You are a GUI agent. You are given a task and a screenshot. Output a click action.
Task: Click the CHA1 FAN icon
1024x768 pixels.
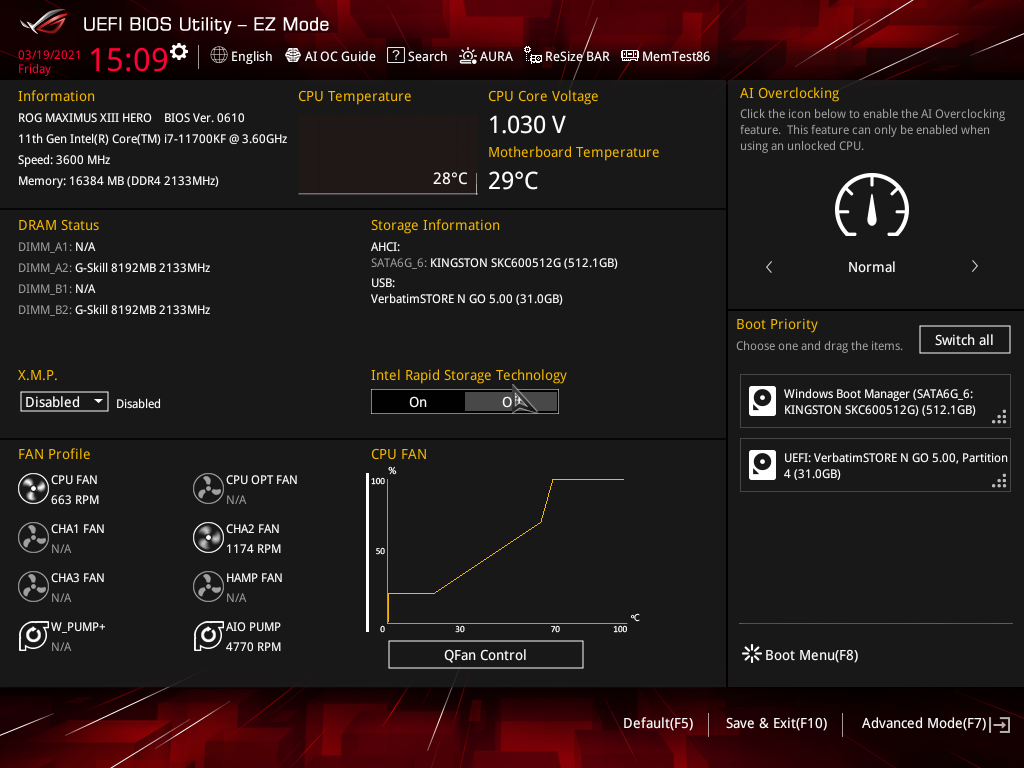pos(33,537)
